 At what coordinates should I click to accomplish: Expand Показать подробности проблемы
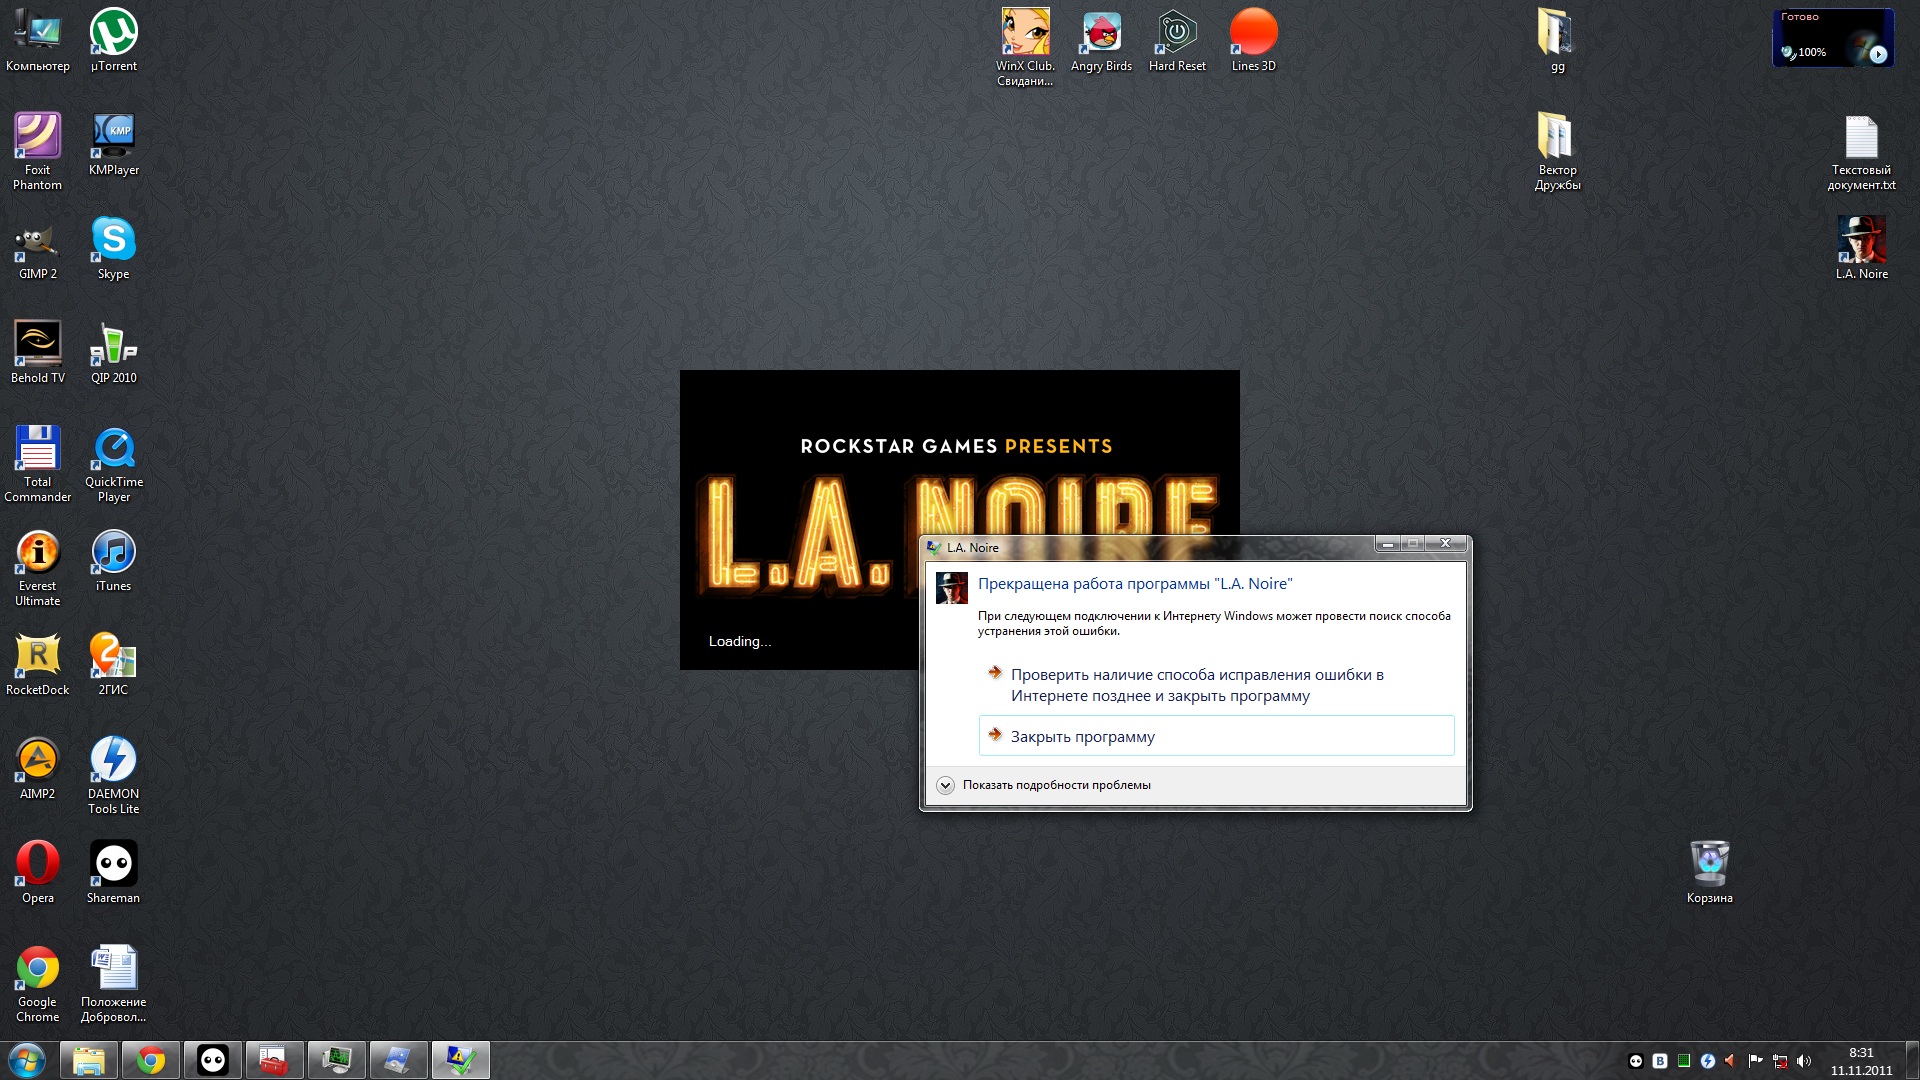coord(1044,785)
